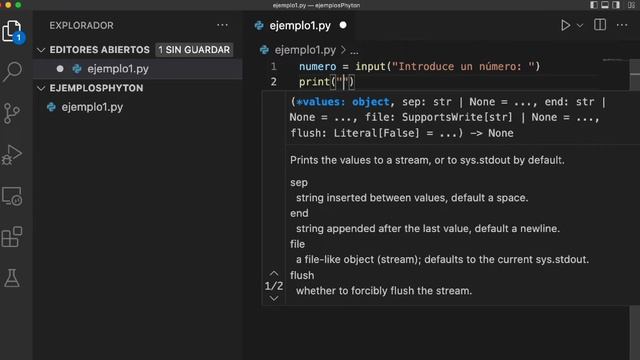Switch to ejemplo1.py editor tab
This screenshot has height=360, width=640.
[300, 26]
